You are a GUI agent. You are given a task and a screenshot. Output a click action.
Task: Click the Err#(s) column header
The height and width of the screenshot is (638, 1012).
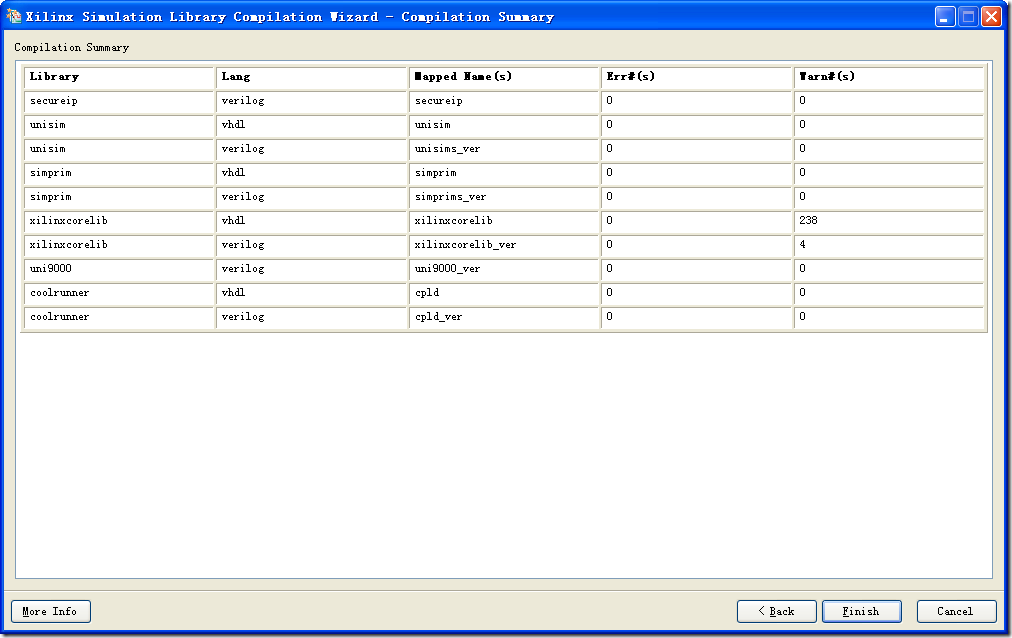(696, 77)
